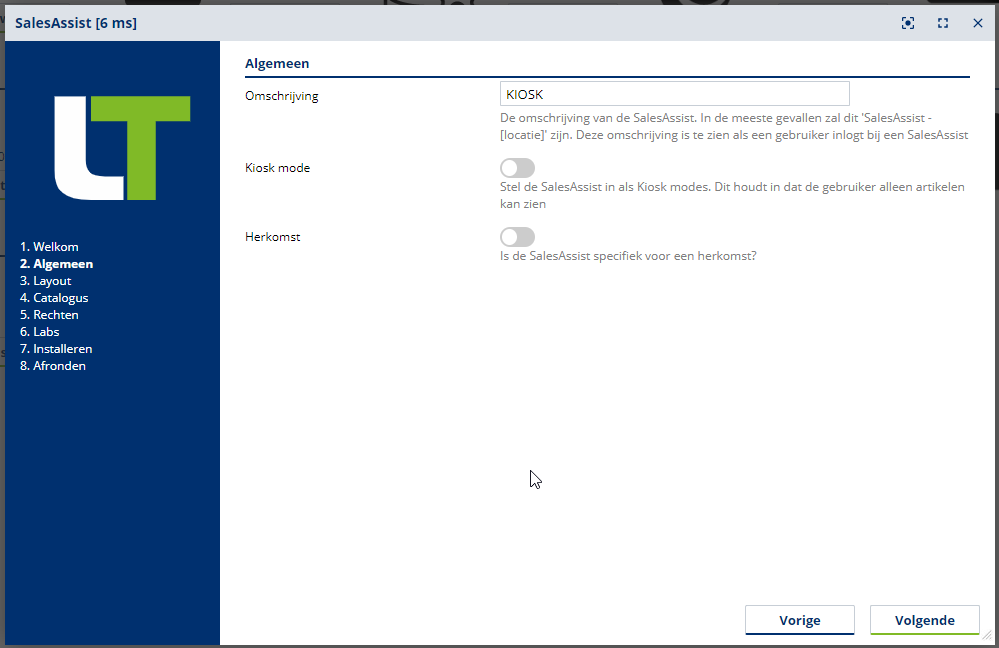Select the 8. Afronden step

pos(53,366)
